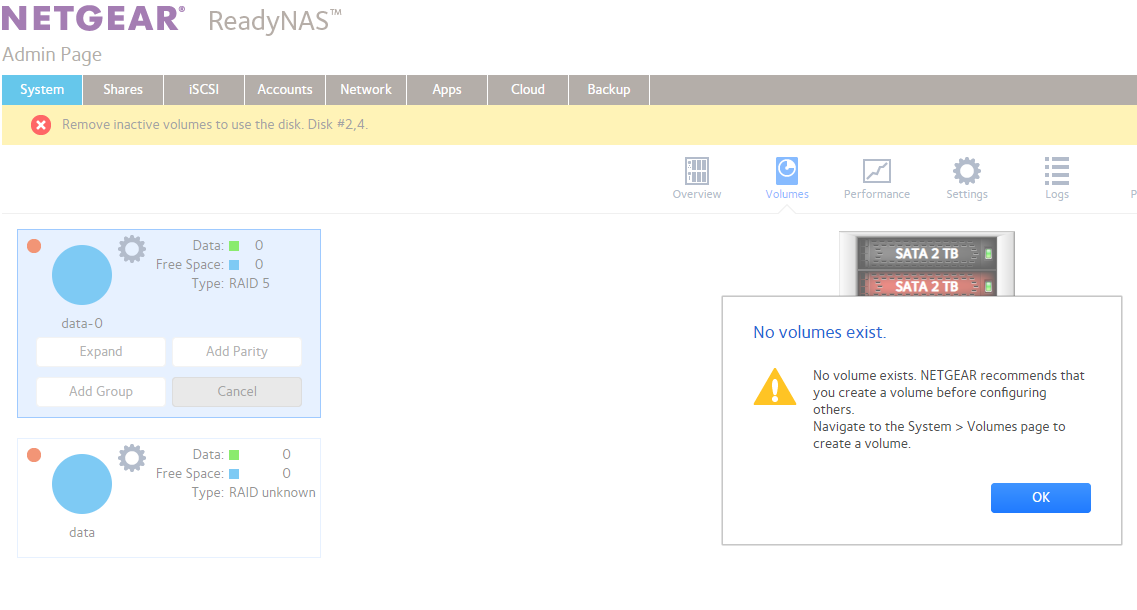View the Logs icon
1137x610 pixels.
click(1056, 172)
